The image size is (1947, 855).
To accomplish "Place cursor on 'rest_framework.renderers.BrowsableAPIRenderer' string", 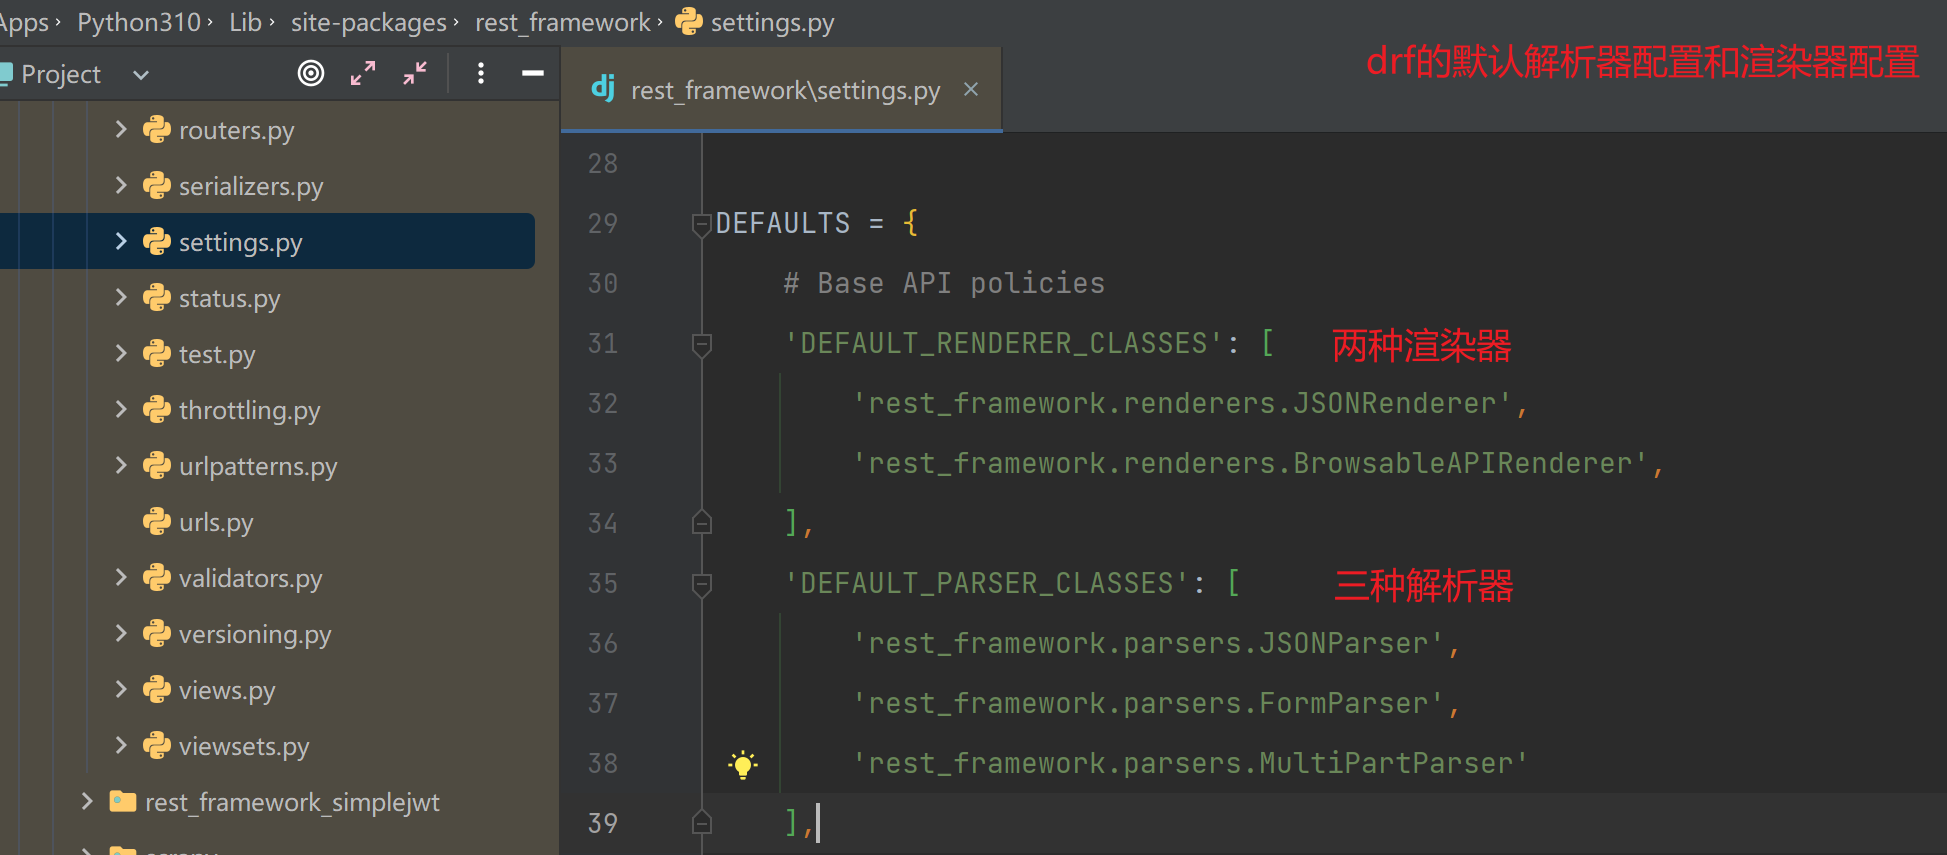I will point(1250,464).
